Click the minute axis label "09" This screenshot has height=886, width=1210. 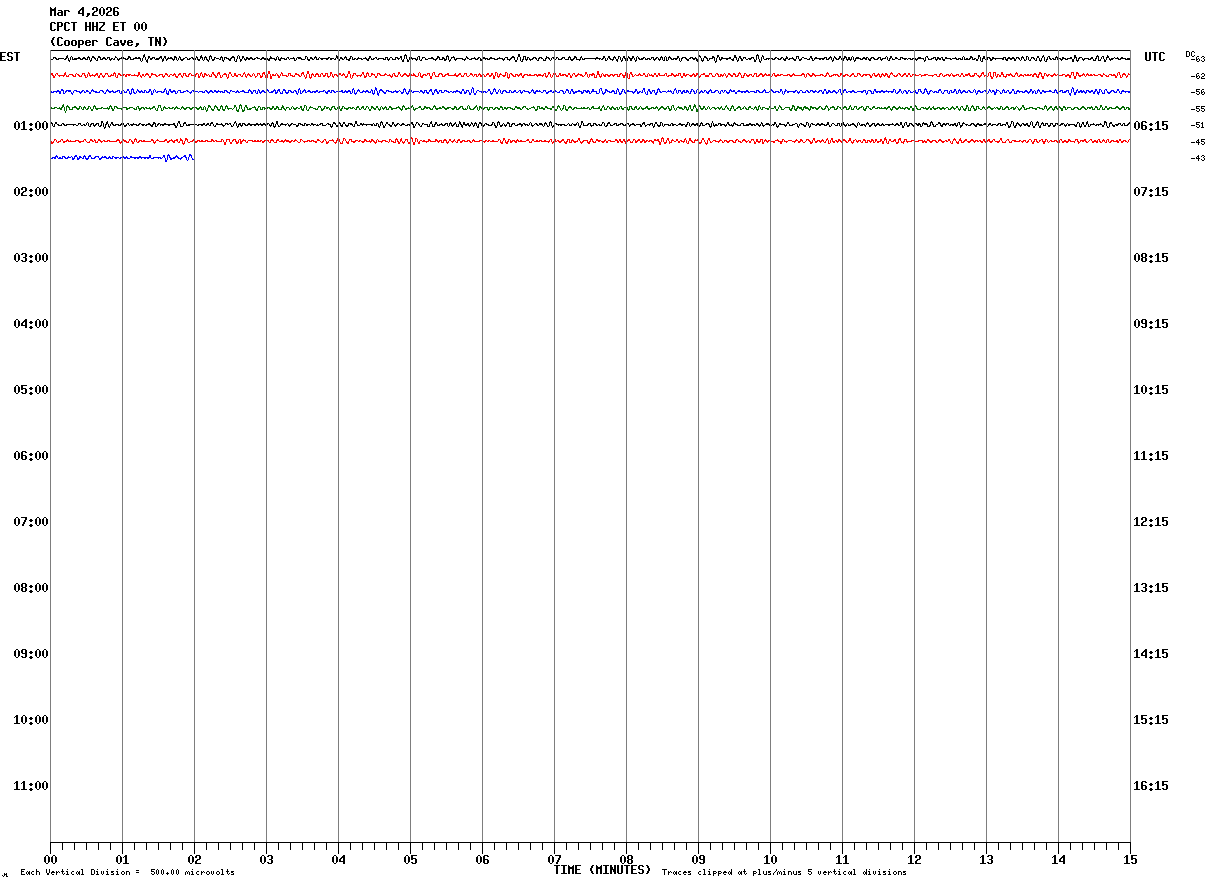click(698, 860)
